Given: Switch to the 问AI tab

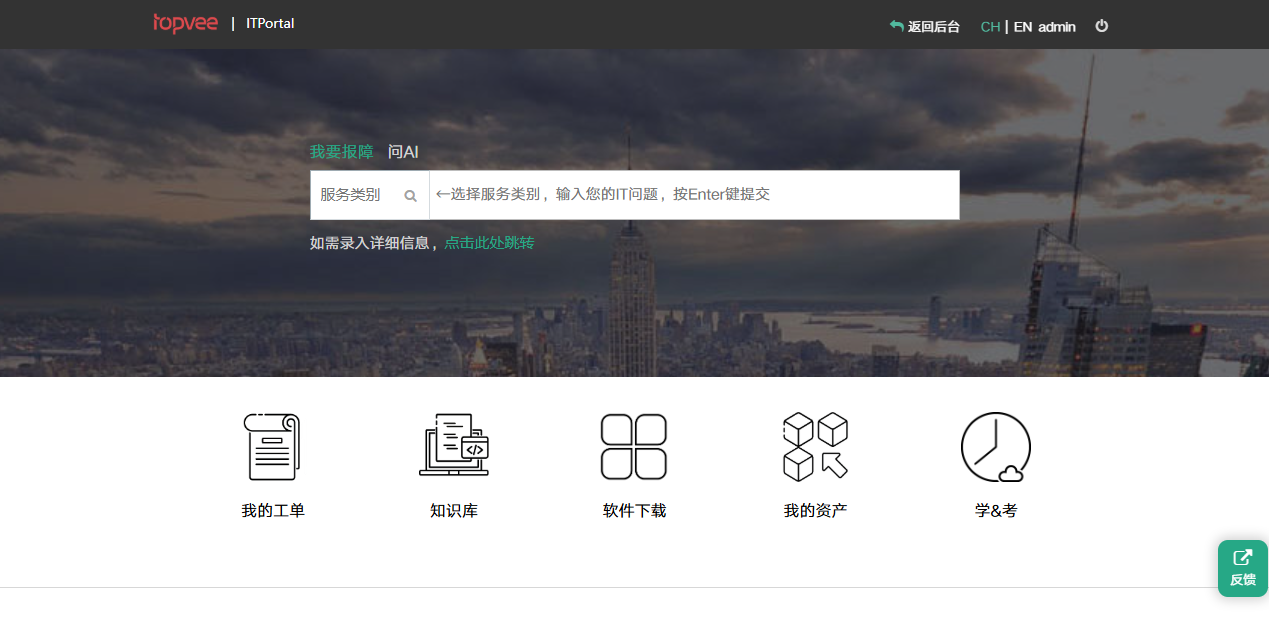Looking at the screenshot, I should coord(403,152).
